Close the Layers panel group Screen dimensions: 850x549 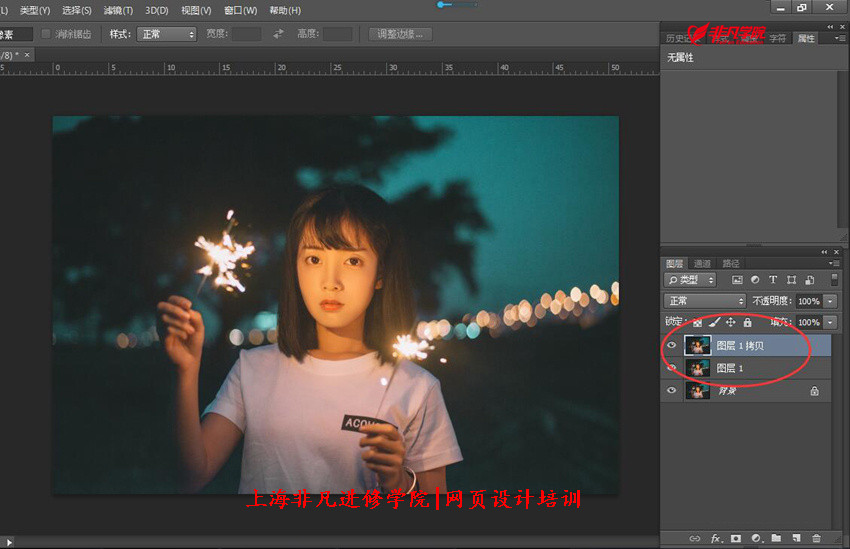pos(836,252)
